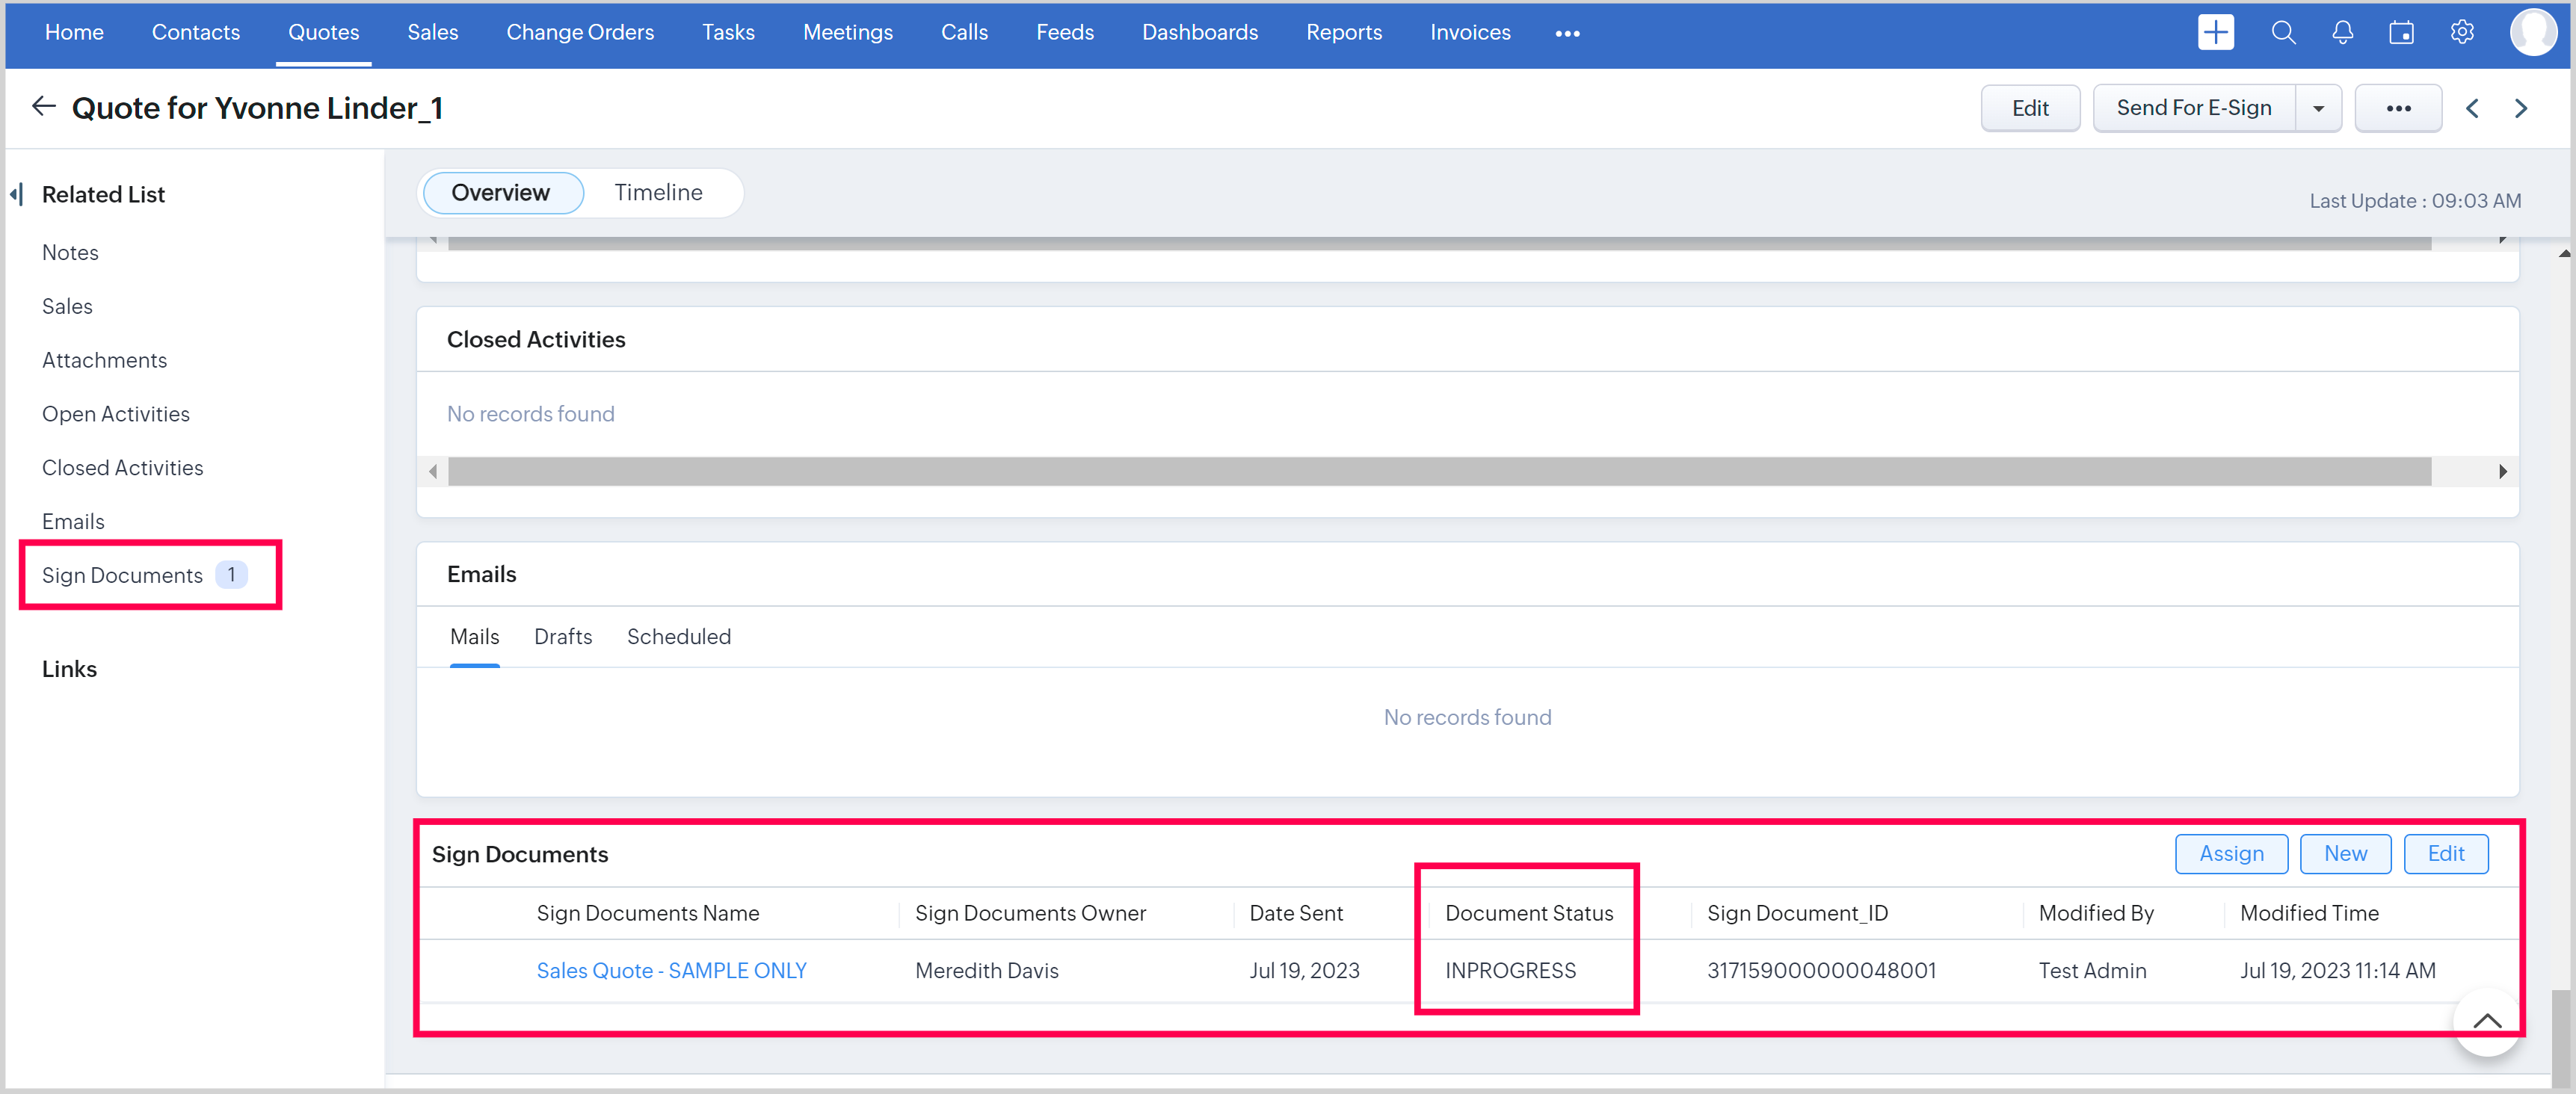The image size is (2576, 1094).
Task: Open the search magnifier icon
Action: (2283, 32)
